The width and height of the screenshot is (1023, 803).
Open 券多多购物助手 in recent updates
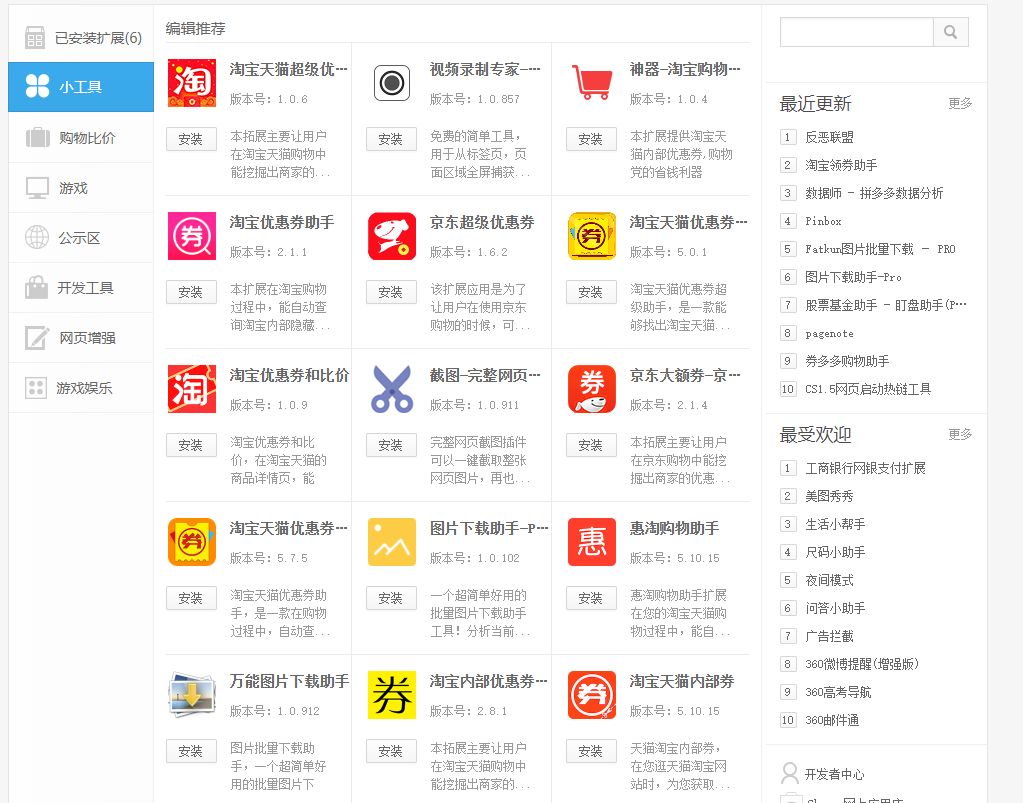pyautogui.click(x=847, y=361)
